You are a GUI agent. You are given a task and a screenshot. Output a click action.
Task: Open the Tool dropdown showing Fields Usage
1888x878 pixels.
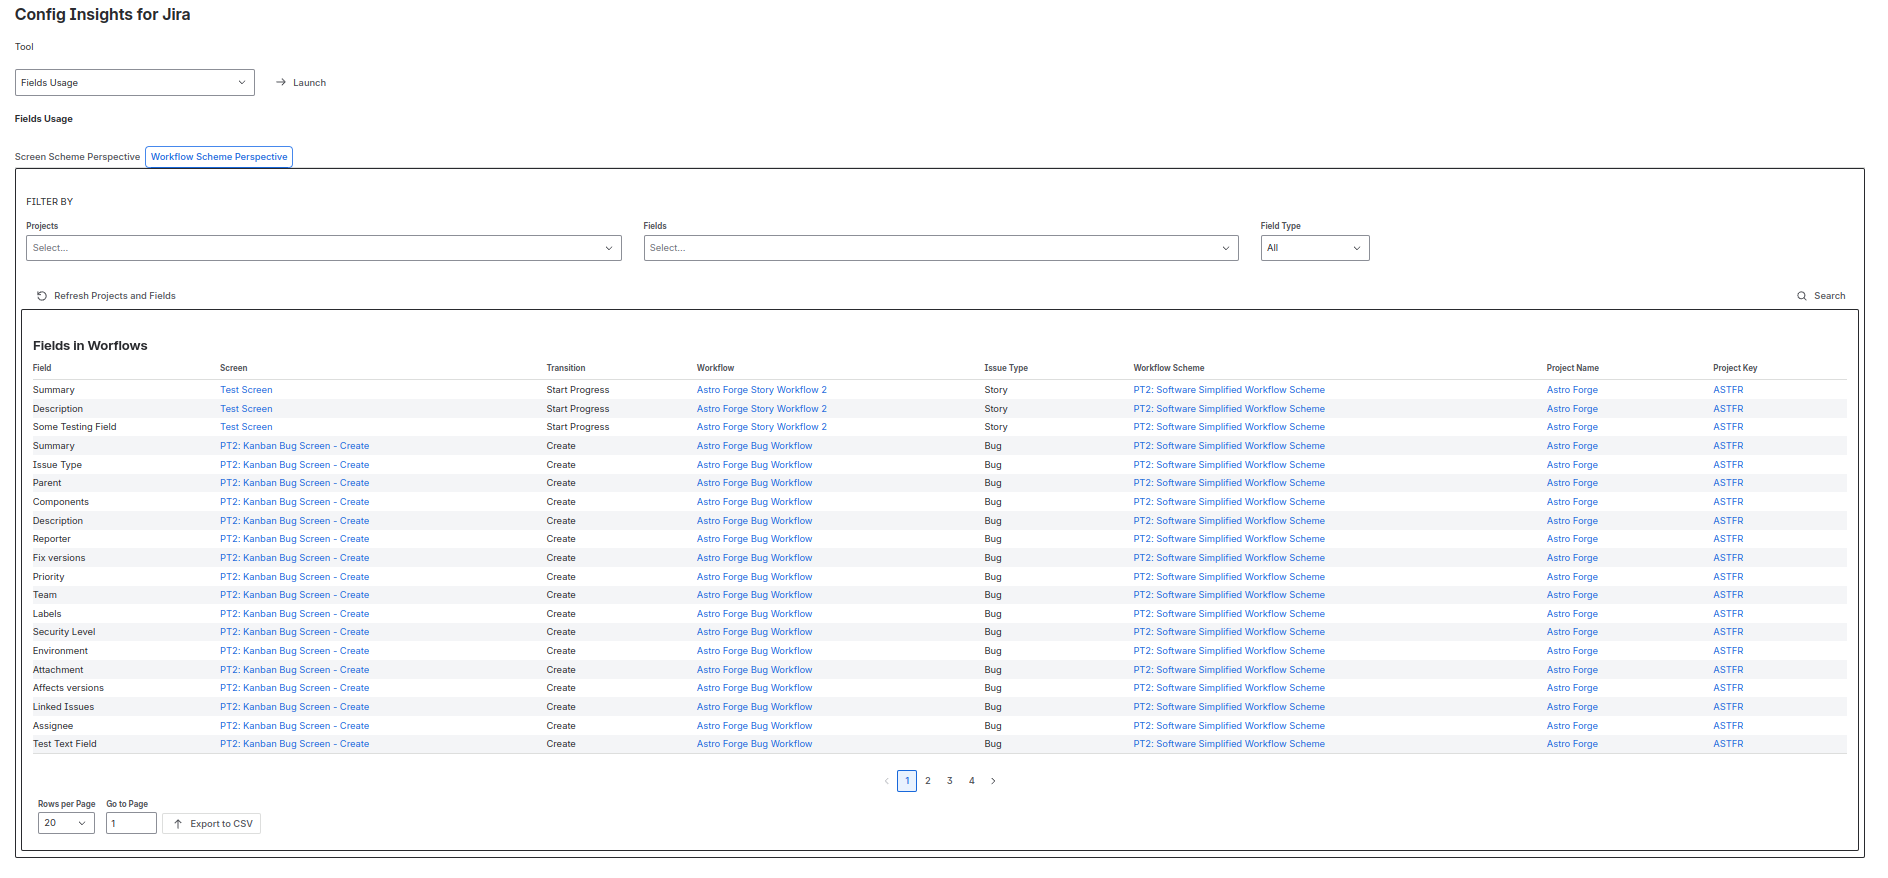(135, 83)
